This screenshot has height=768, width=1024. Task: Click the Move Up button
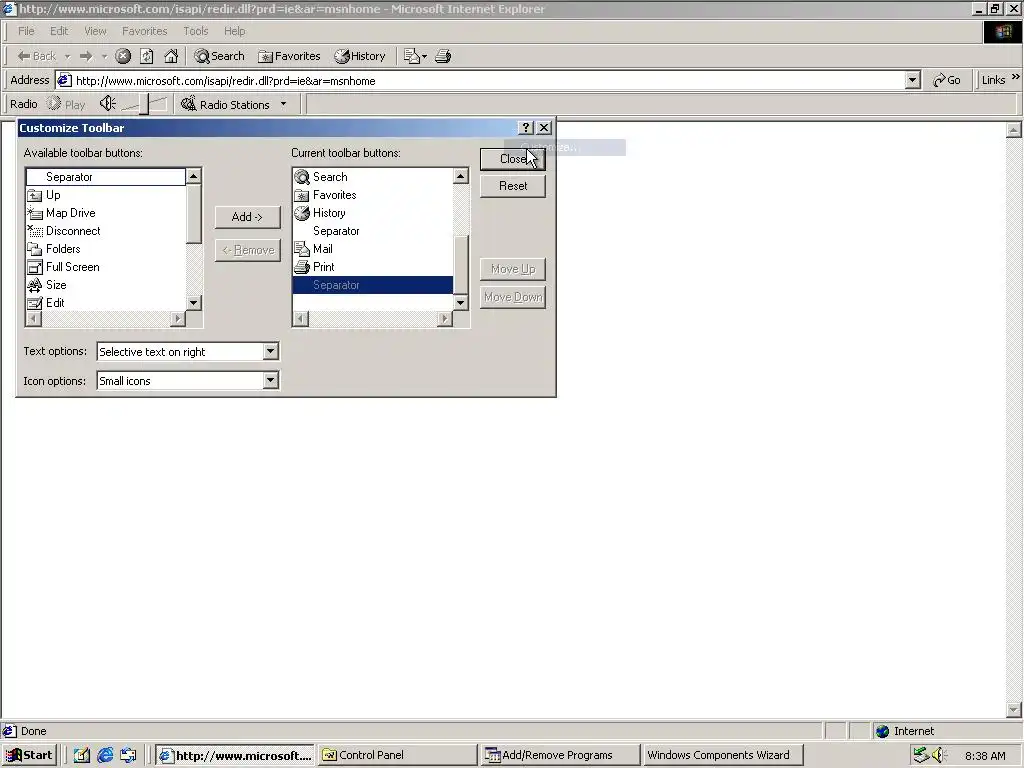point(513,269)
